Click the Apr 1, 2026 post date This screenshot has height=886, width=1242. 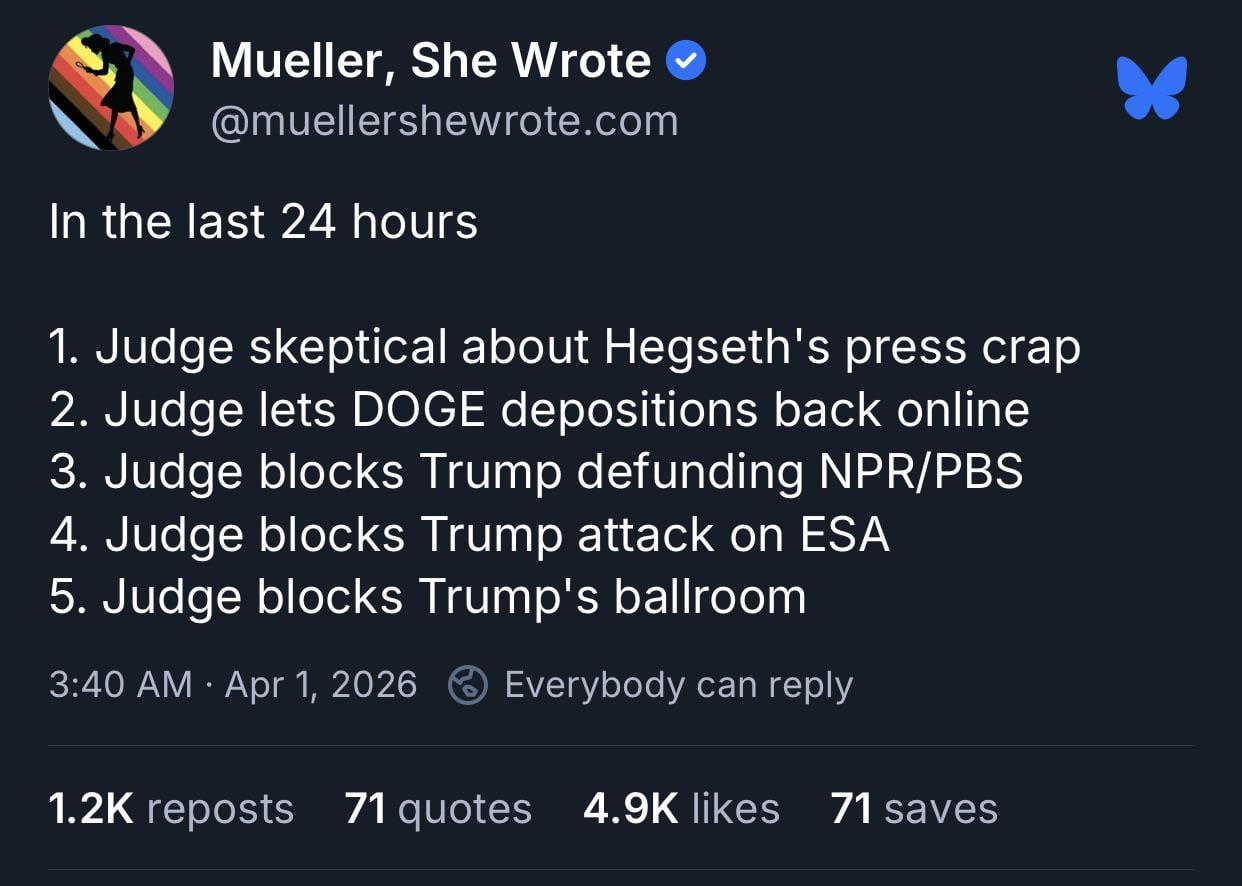(320, 685)
